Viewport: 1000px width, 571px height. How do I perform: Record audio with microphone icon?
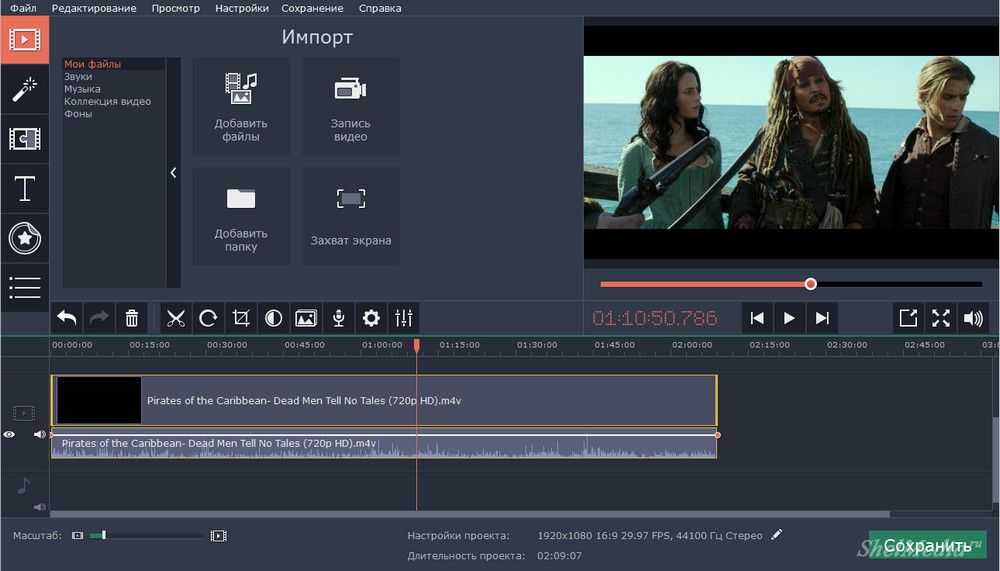pos(338,318)
